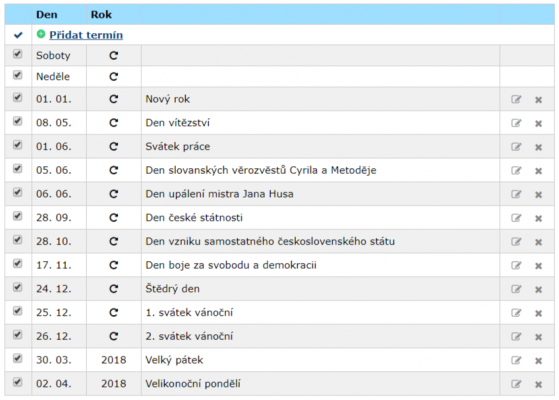This screenshot has height=400, width=559.
Task: Remove the Den upálení mistra Jana Husa row
Action: [x=538, y=195]
